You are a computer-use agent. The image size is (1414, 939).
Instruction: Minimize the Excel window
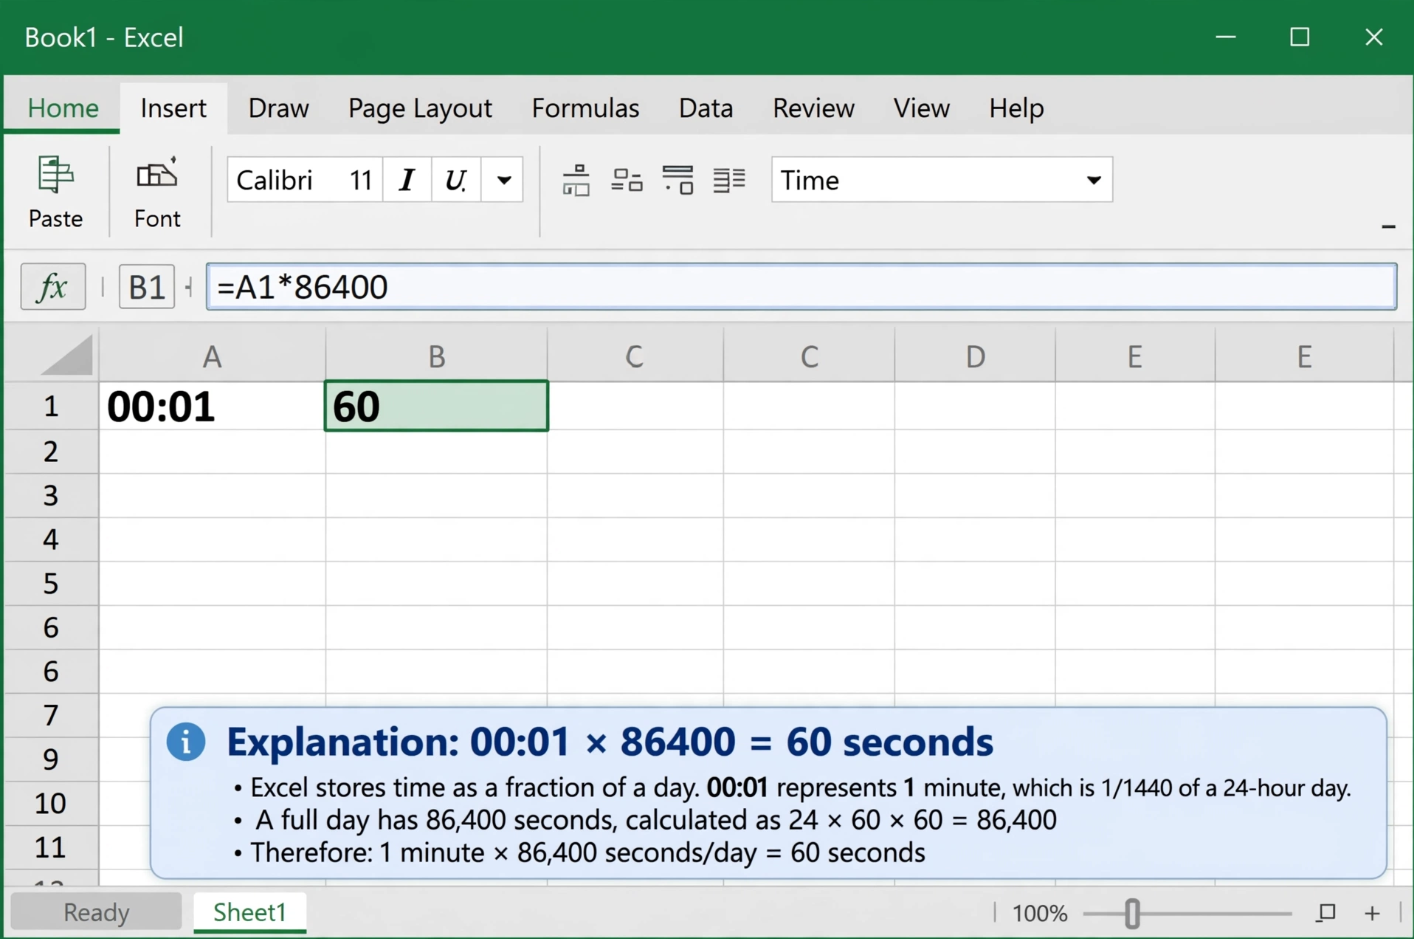(1226, 37)
